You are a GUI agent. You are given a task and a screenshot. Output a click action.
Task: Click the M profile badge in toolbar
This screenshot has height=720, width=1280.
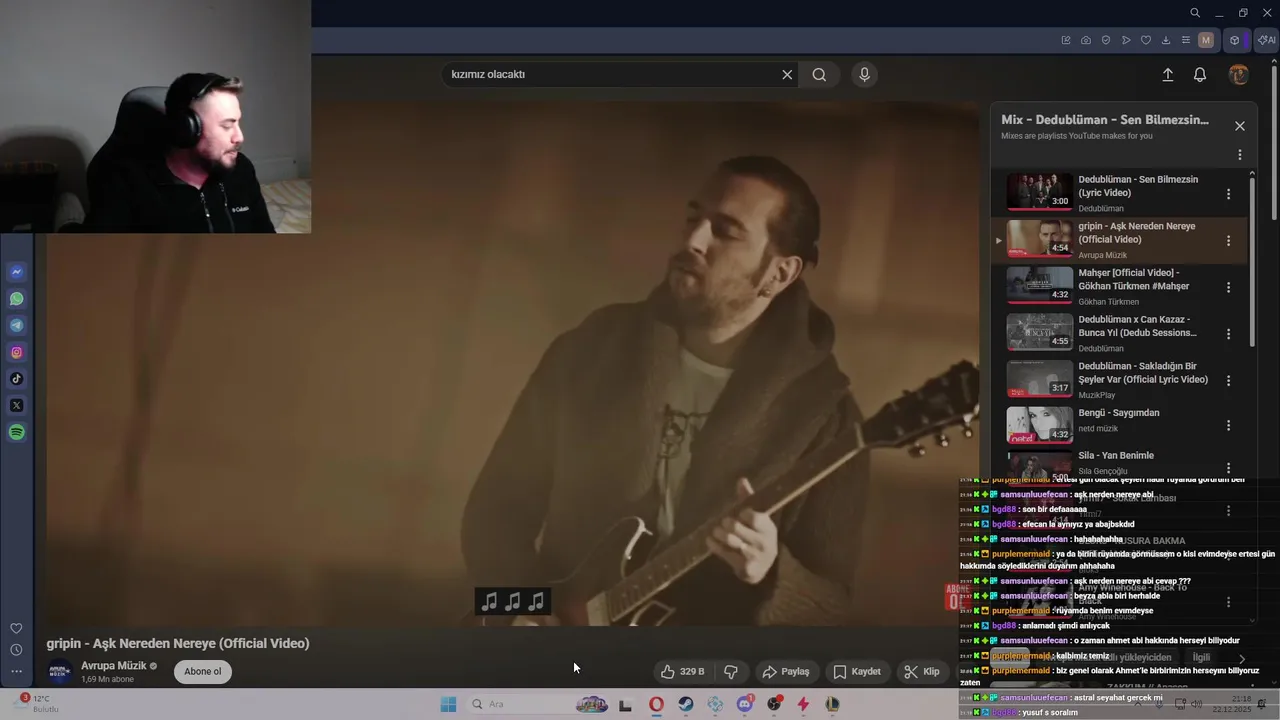point(1206,40)
